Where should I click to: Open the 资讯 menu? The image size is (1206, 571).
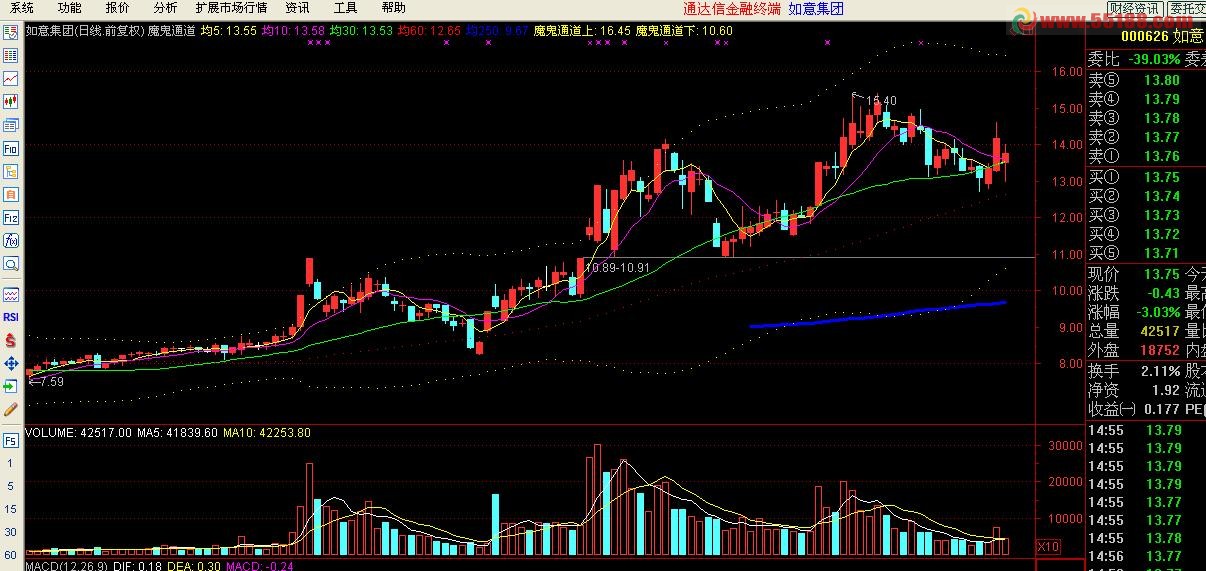click(x=297, y=7)
